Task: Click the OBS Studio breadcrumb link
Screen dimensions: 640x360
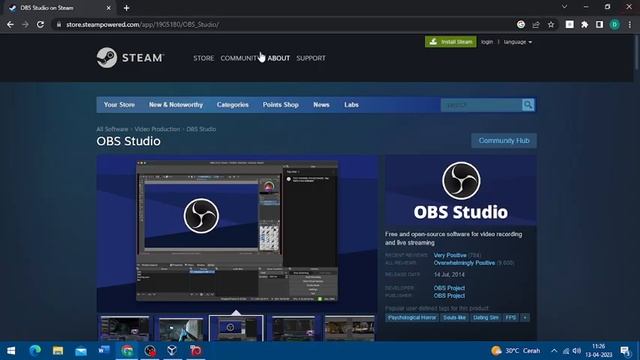Action: tap(201, 129)
